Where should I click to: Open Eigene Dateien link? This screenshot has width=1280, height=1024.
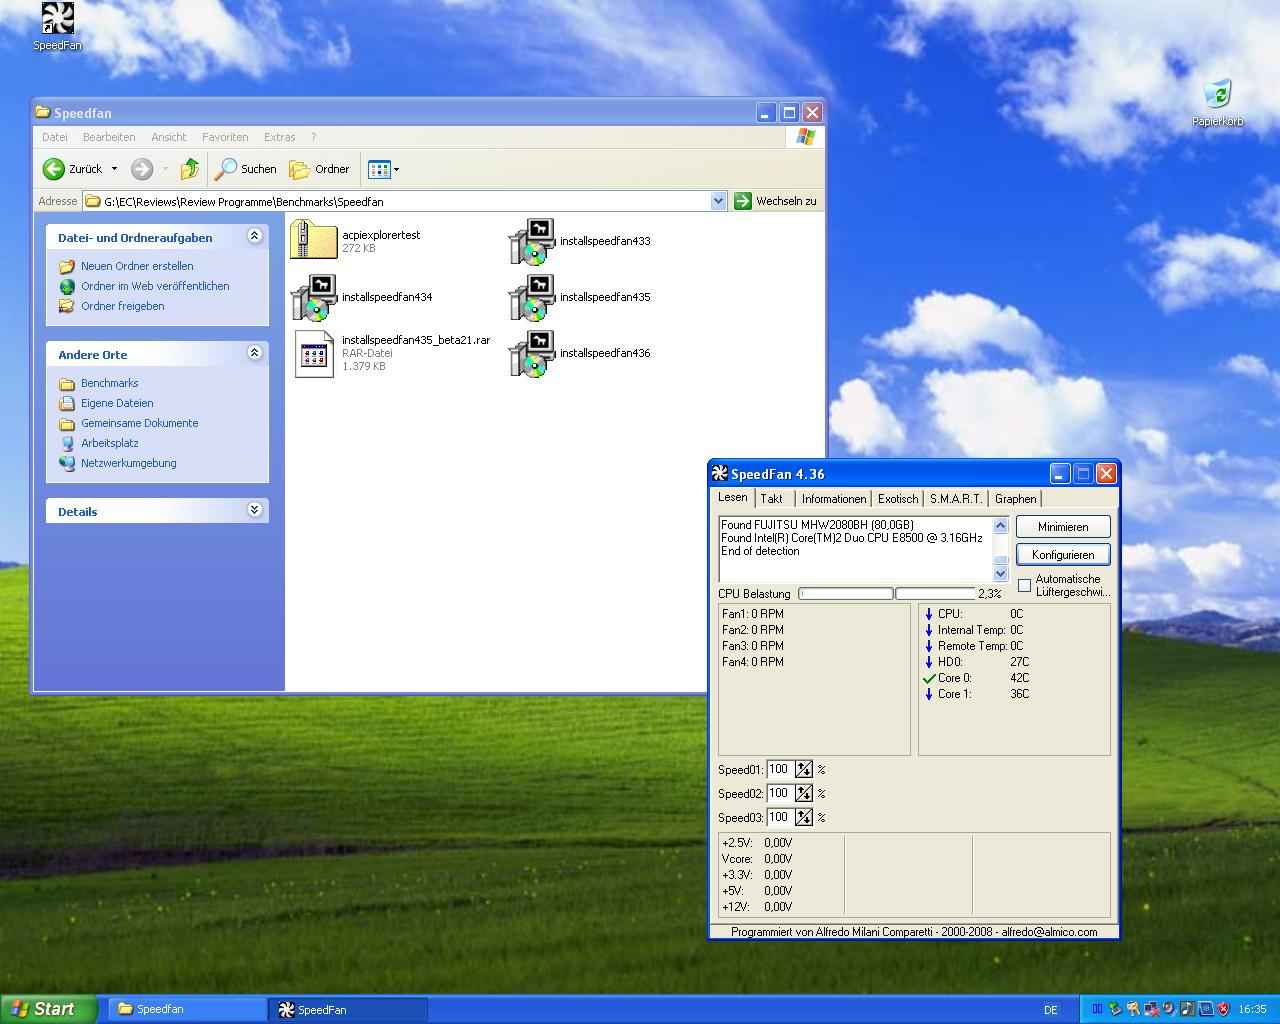pos(117,403)
